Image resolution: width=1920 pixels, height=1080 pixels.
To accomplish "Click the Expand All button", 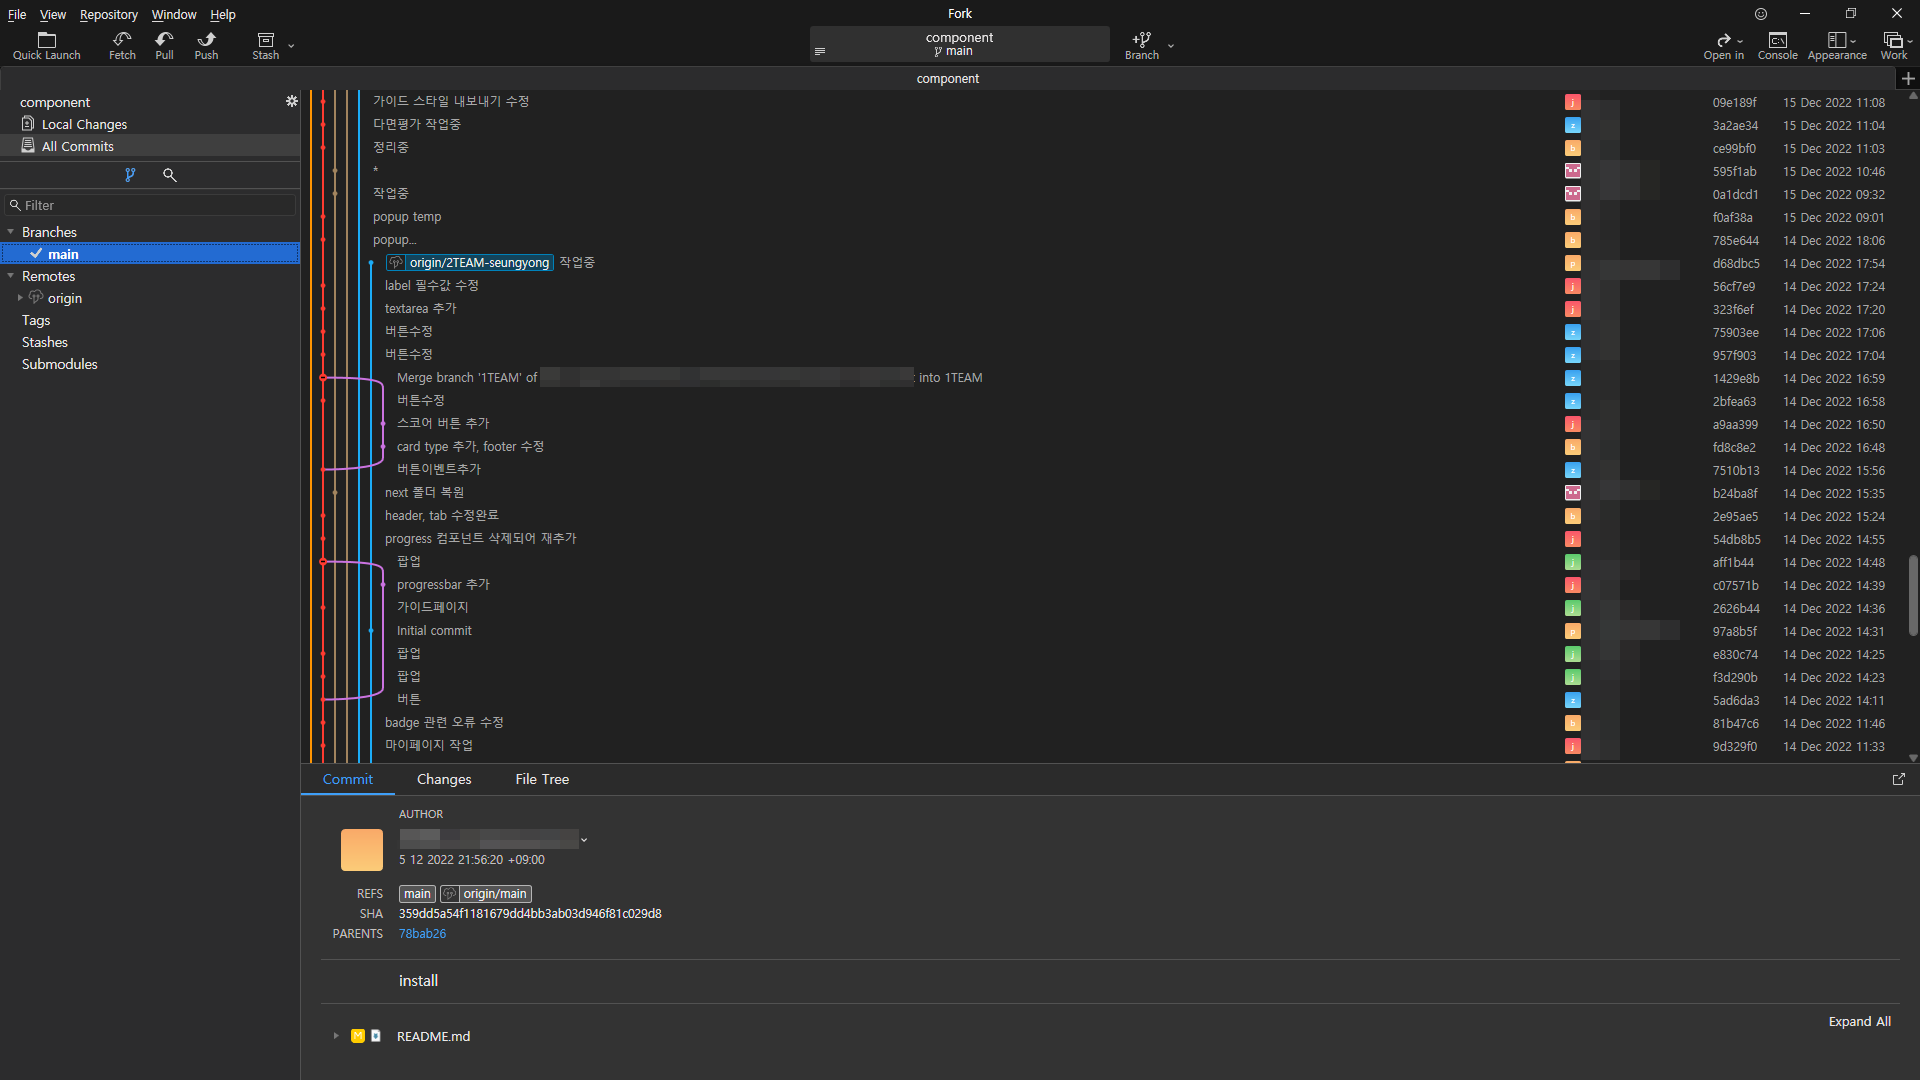I will 1859,1021.
